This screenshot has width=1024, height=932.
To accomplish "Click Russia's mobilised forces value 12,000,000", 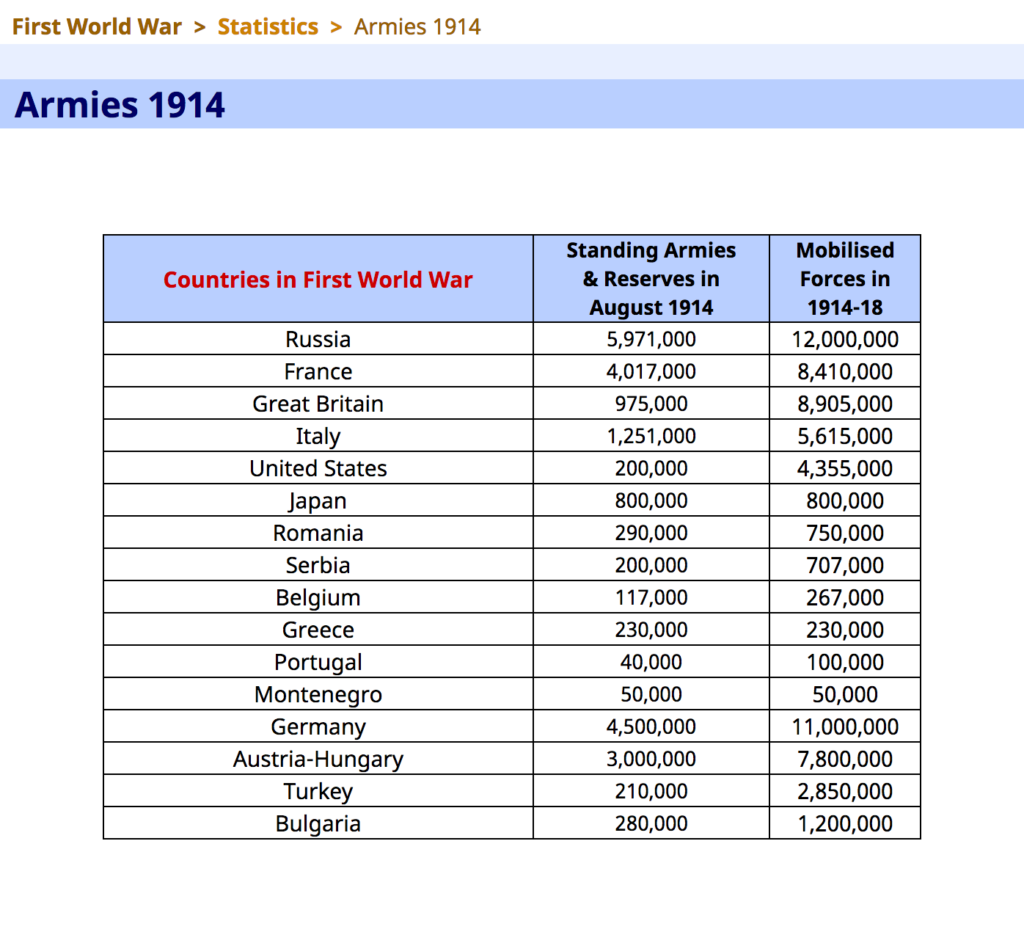I will (x=845, y=339).
